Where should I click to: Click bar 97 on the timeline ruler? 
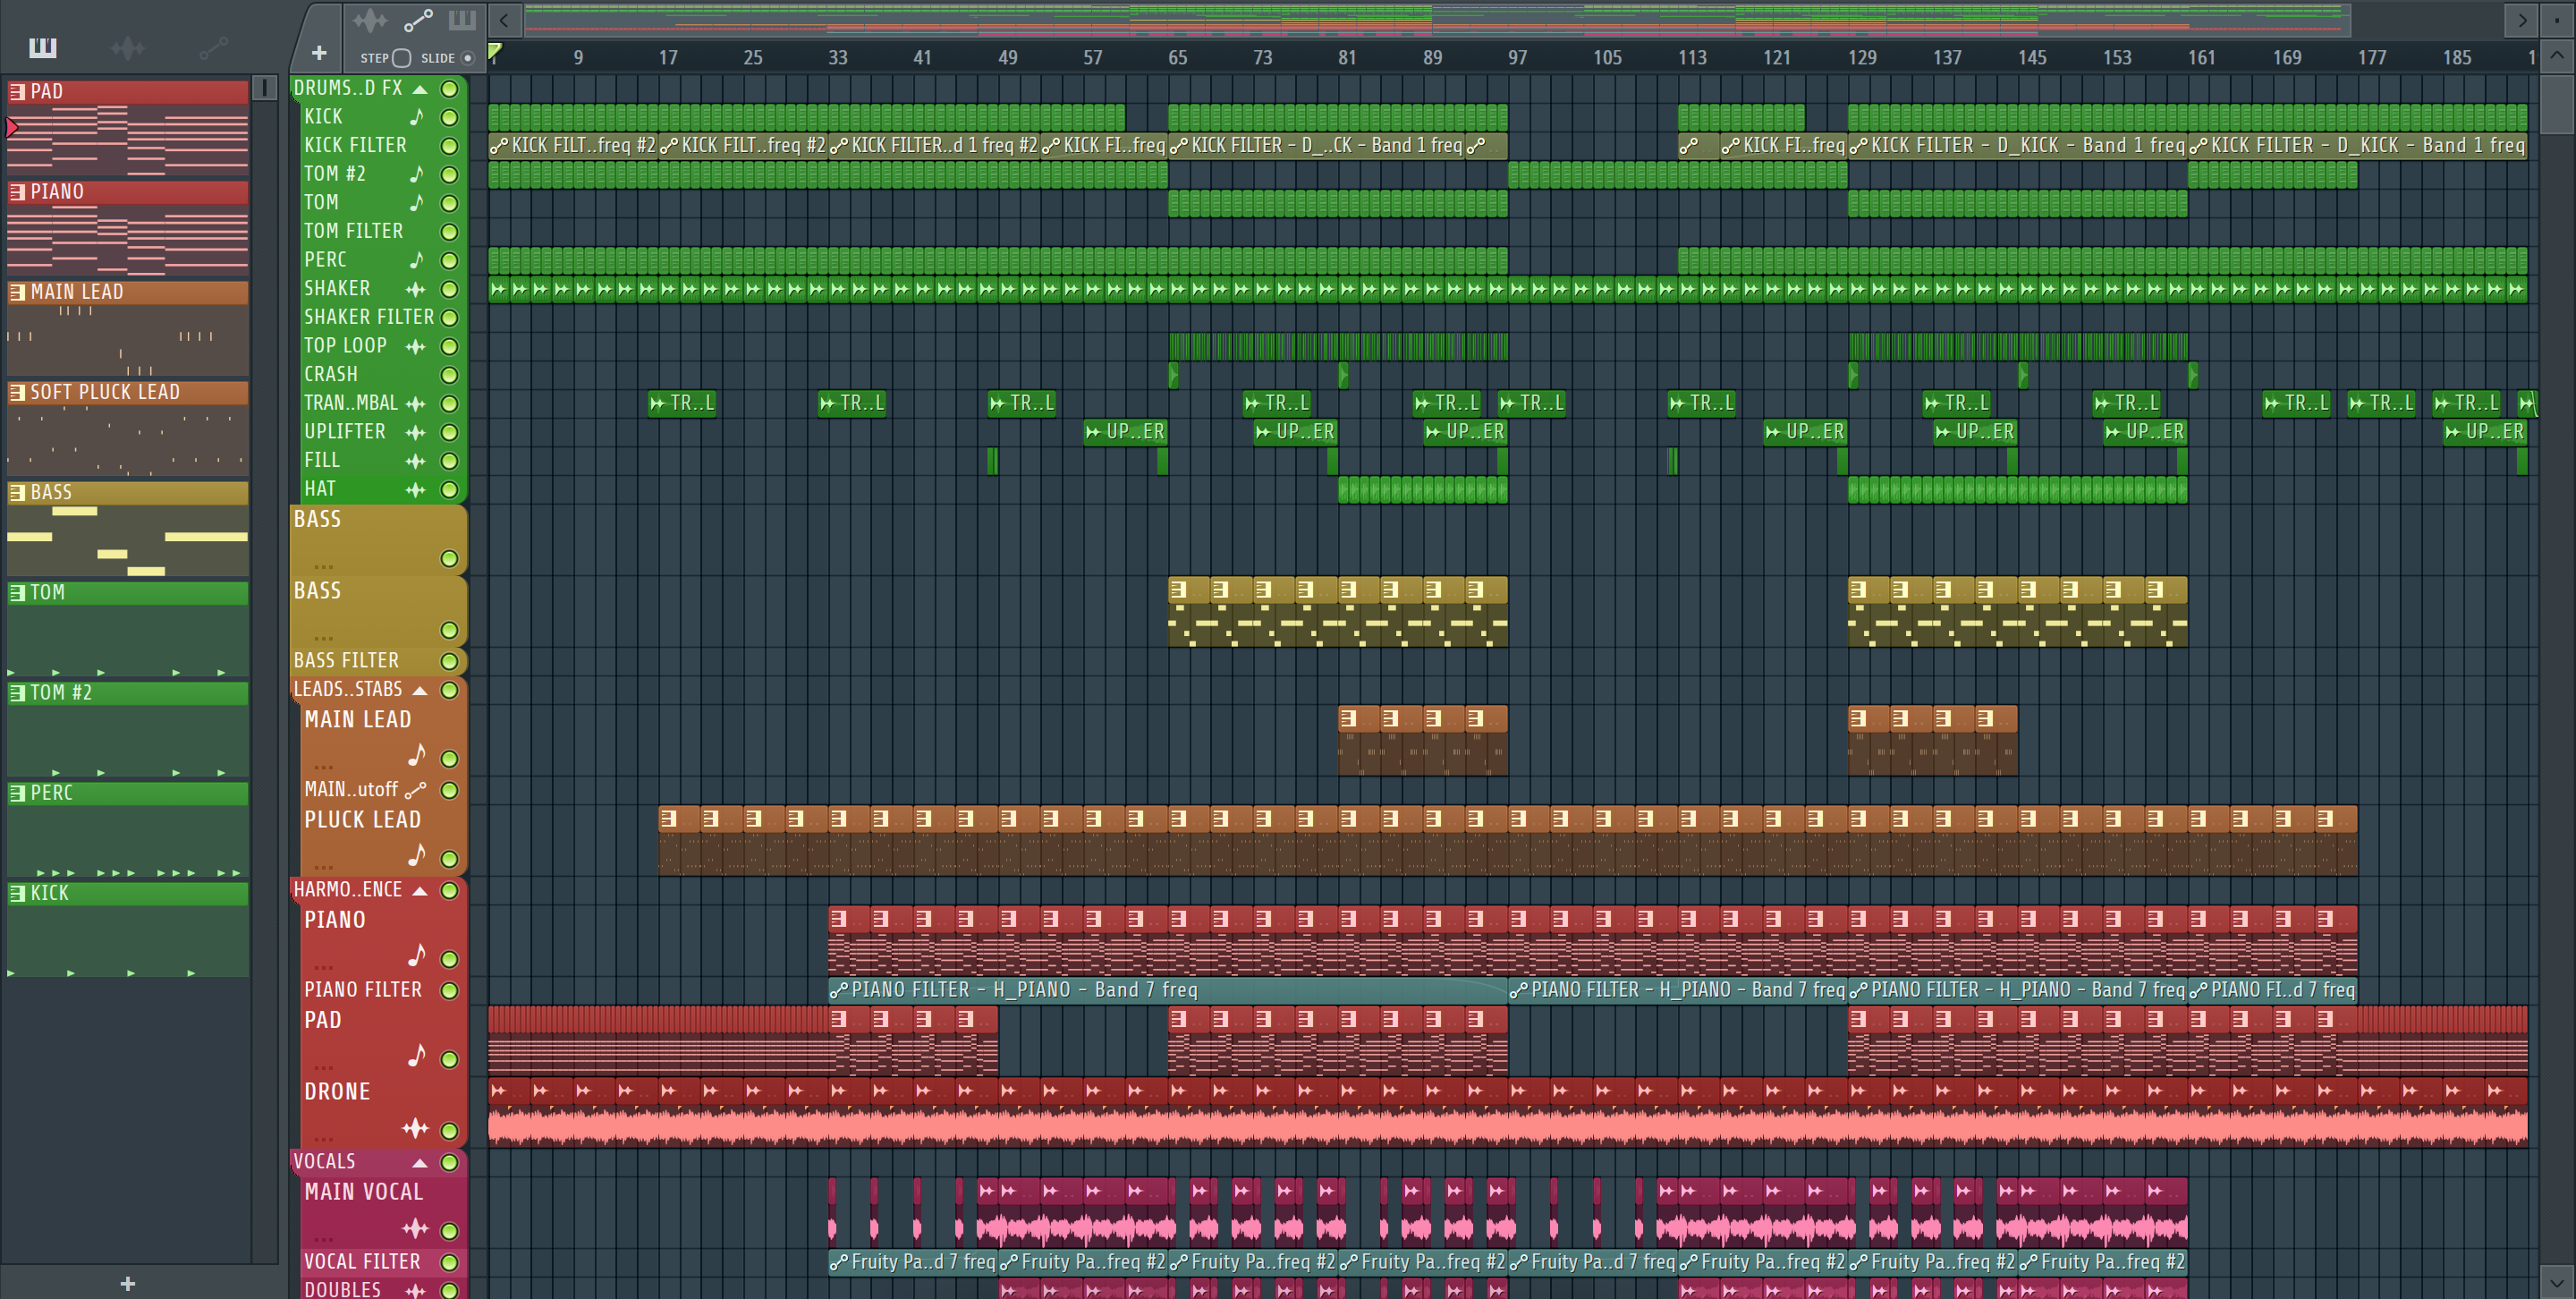[x=1517, y=58]
